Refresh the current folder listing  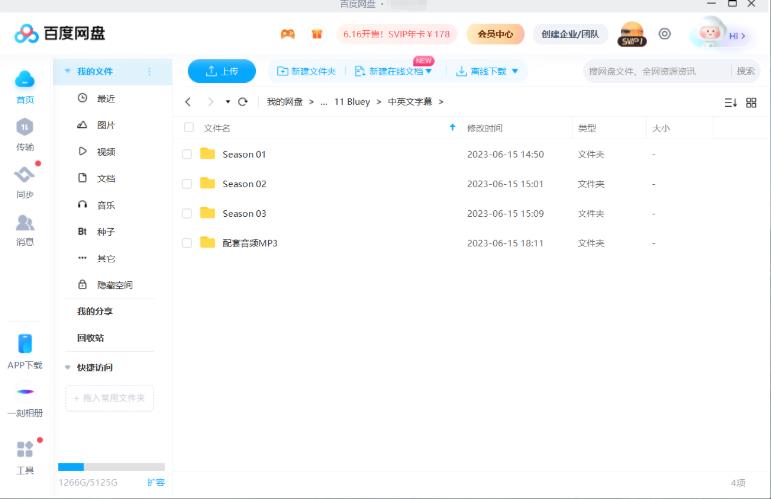point(242,102)
